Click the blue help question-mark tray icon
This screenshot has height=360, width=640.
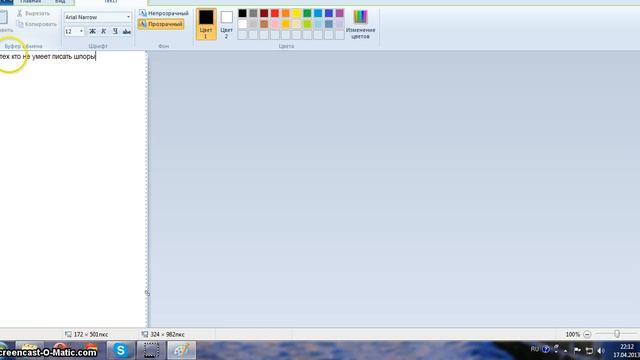546,349
